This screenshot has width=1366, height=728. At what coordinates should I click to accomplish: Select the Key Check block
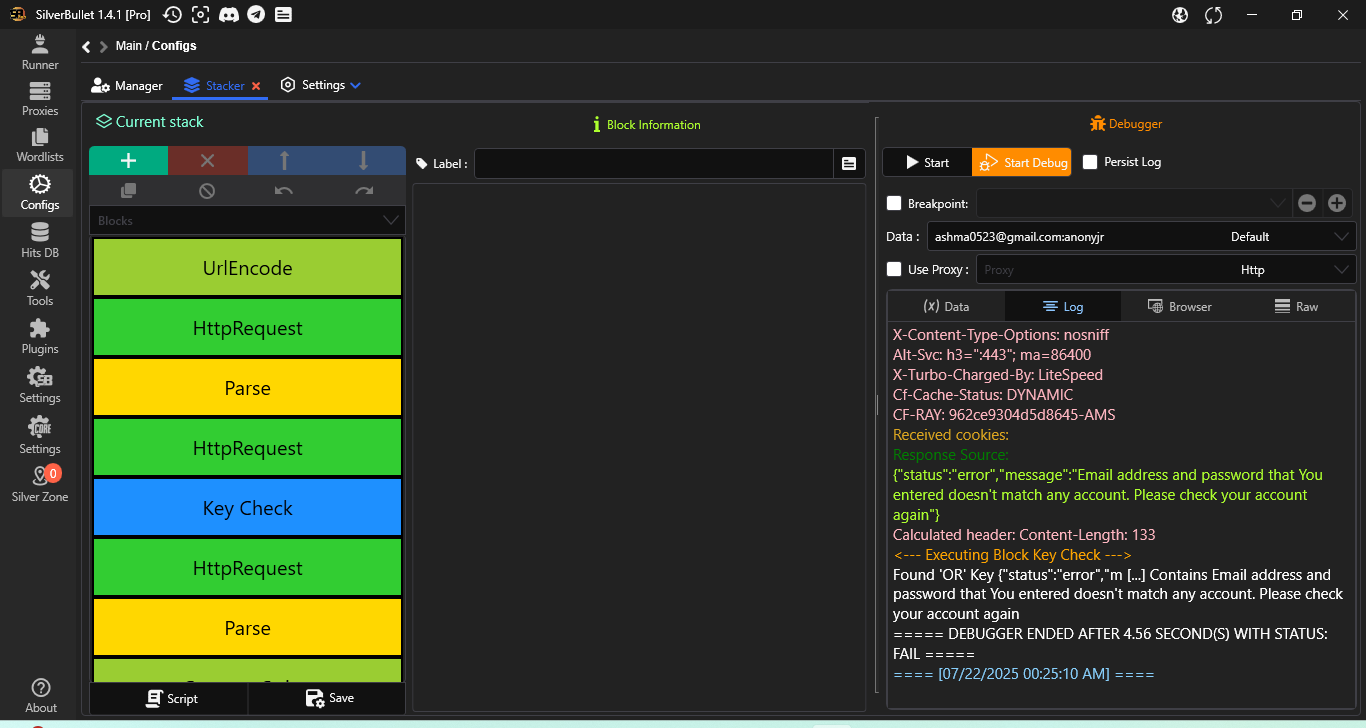(x=247, y=508)
